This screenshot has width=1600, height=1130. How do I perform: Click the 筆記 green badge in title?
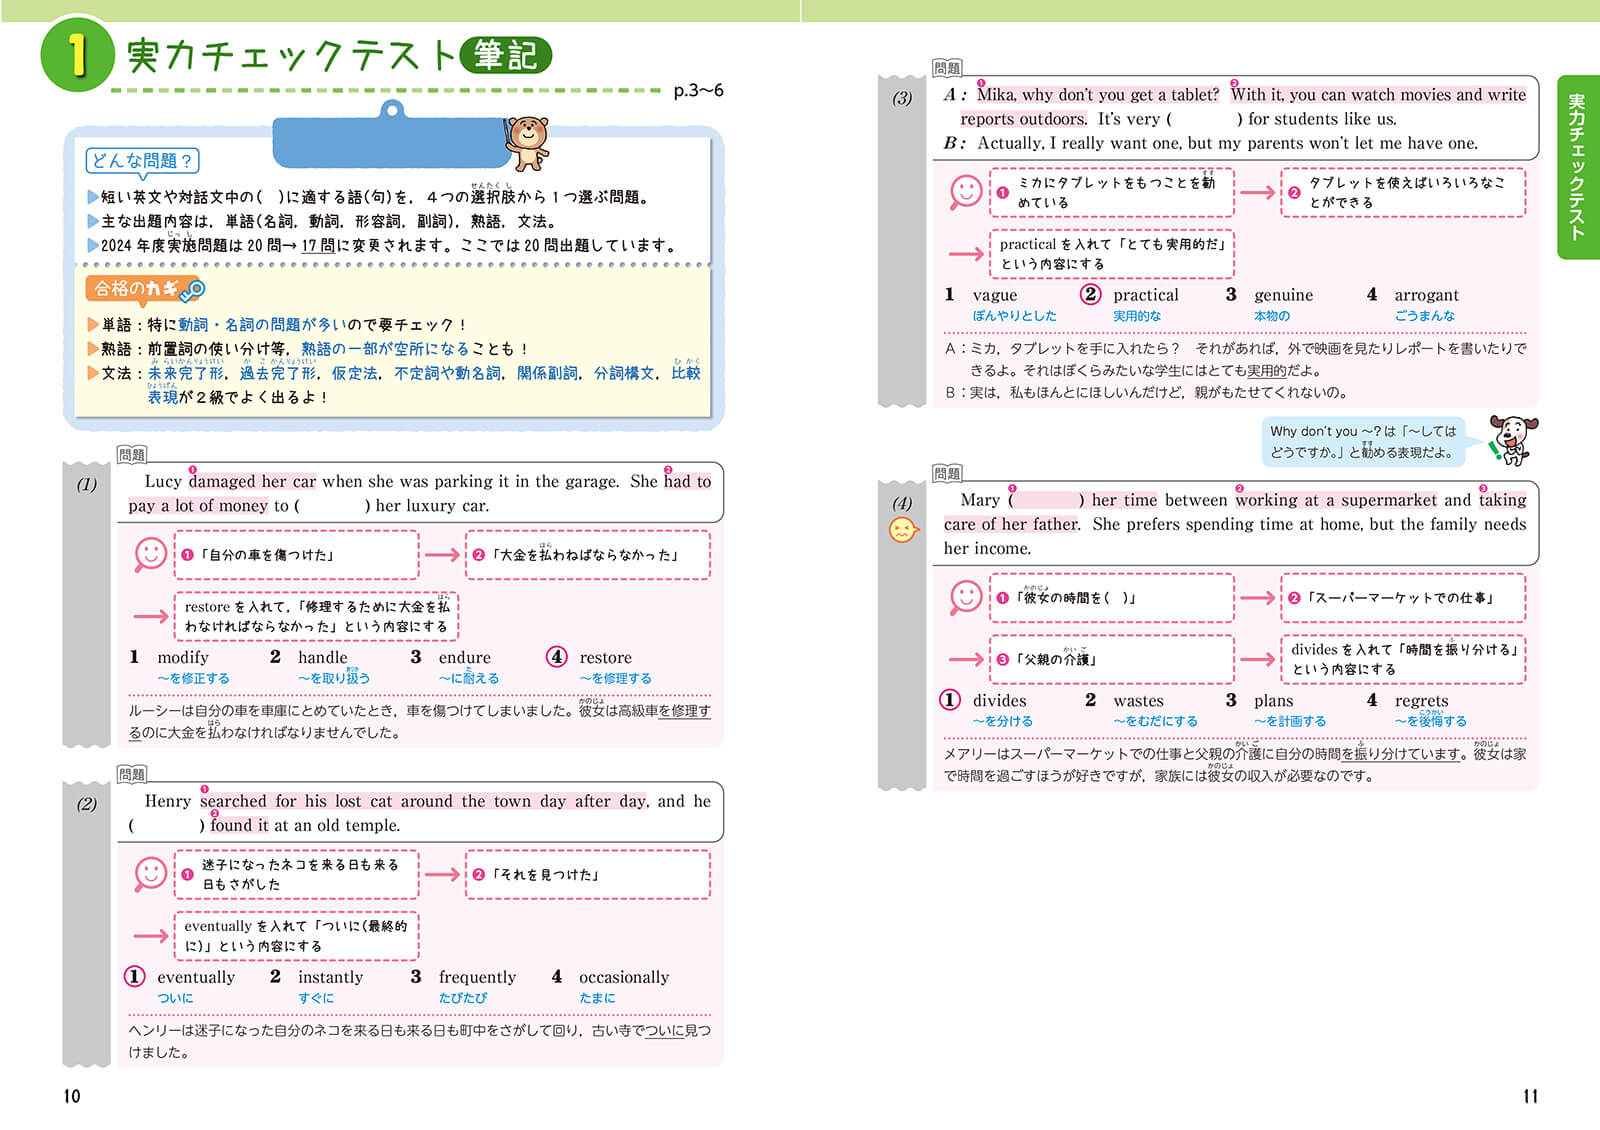coord(506,55)
